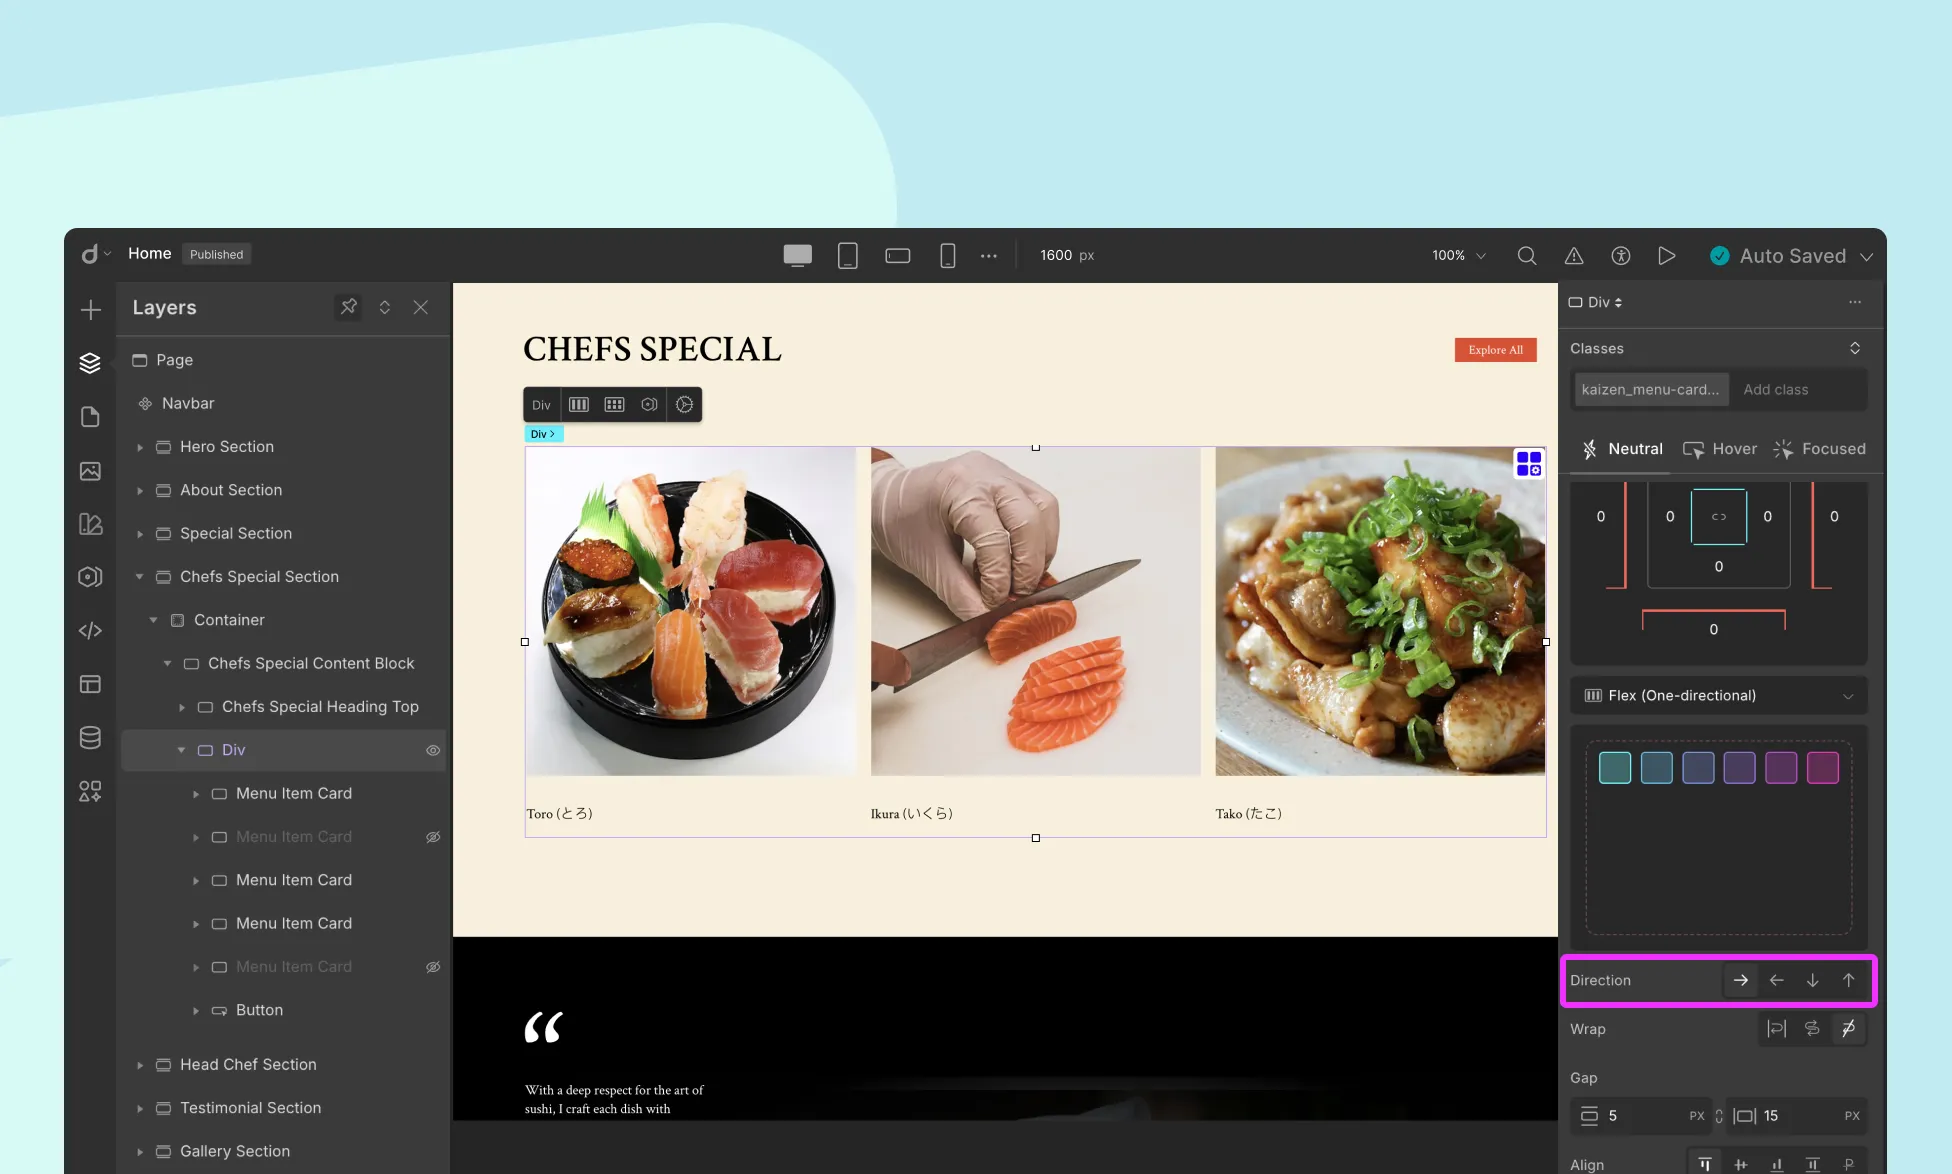Open the accessibility checker icon
The image size is (1952, 1174).
point(1621,255)
